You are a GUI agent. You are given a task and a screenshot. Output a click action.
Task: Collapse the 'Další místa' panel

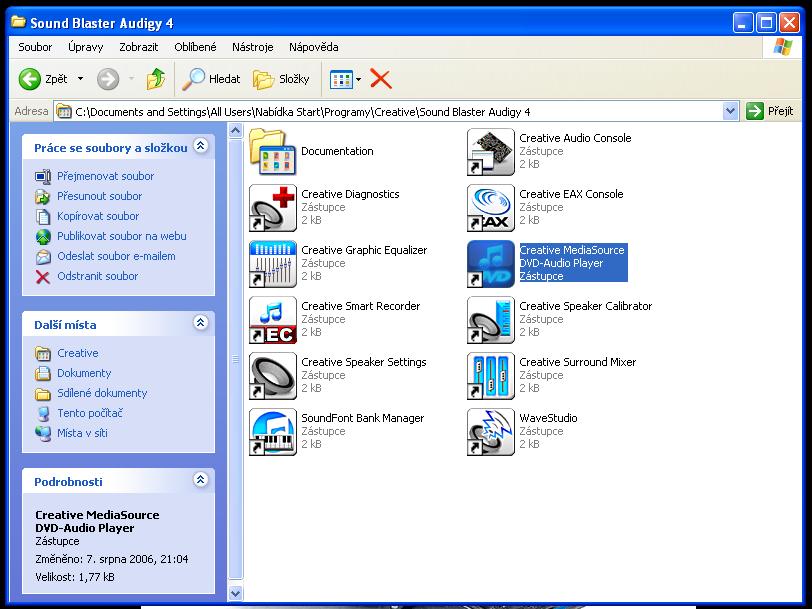200,324
